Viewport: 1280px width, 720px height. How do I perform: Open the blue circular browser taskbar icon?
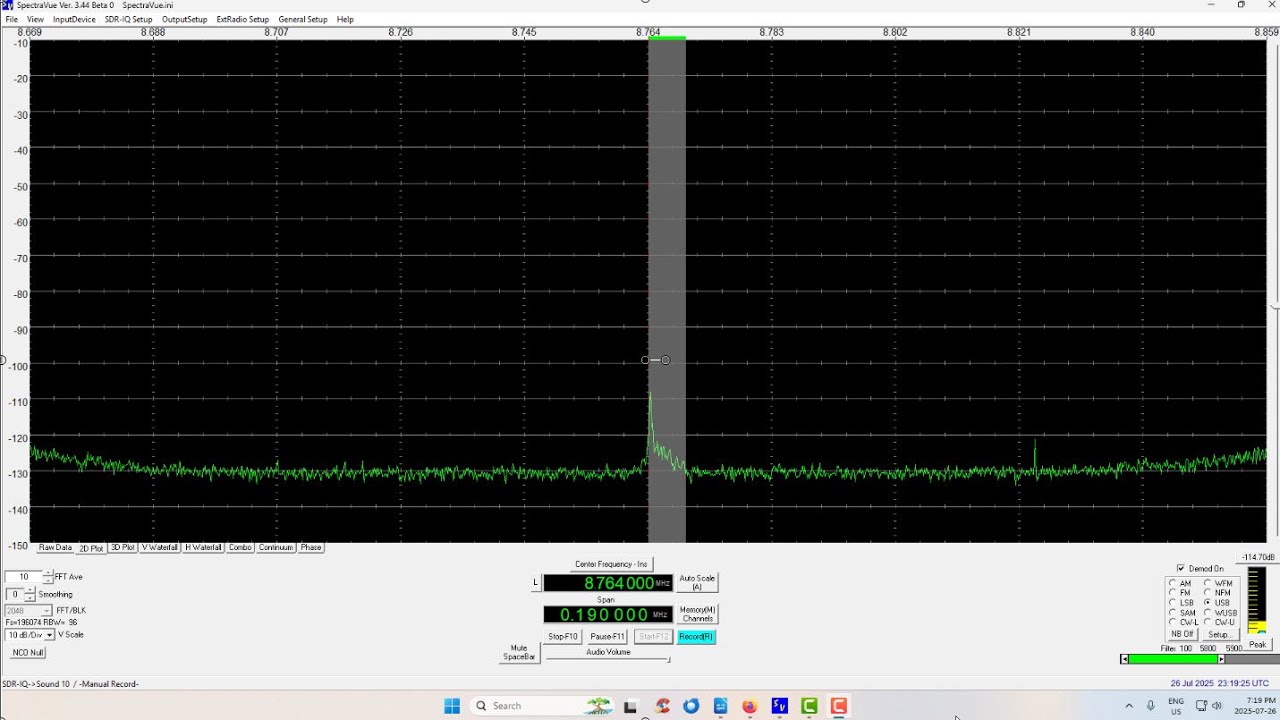[690, 706]
